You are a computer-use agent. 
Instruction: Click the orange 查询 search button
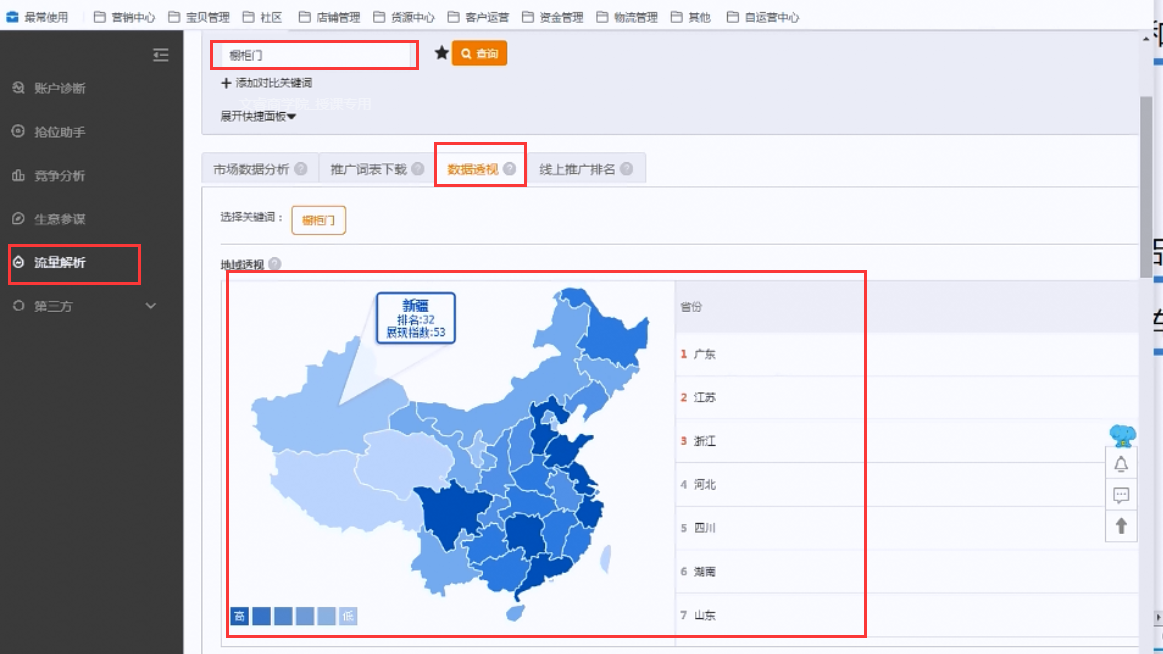click(479, 53)
